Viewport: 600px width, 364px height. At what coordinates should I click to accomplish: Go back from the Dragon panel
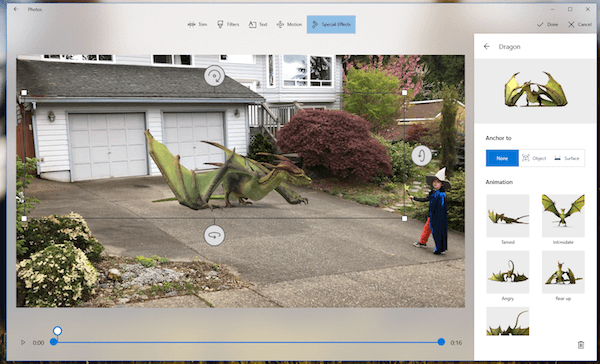point(486,46)
